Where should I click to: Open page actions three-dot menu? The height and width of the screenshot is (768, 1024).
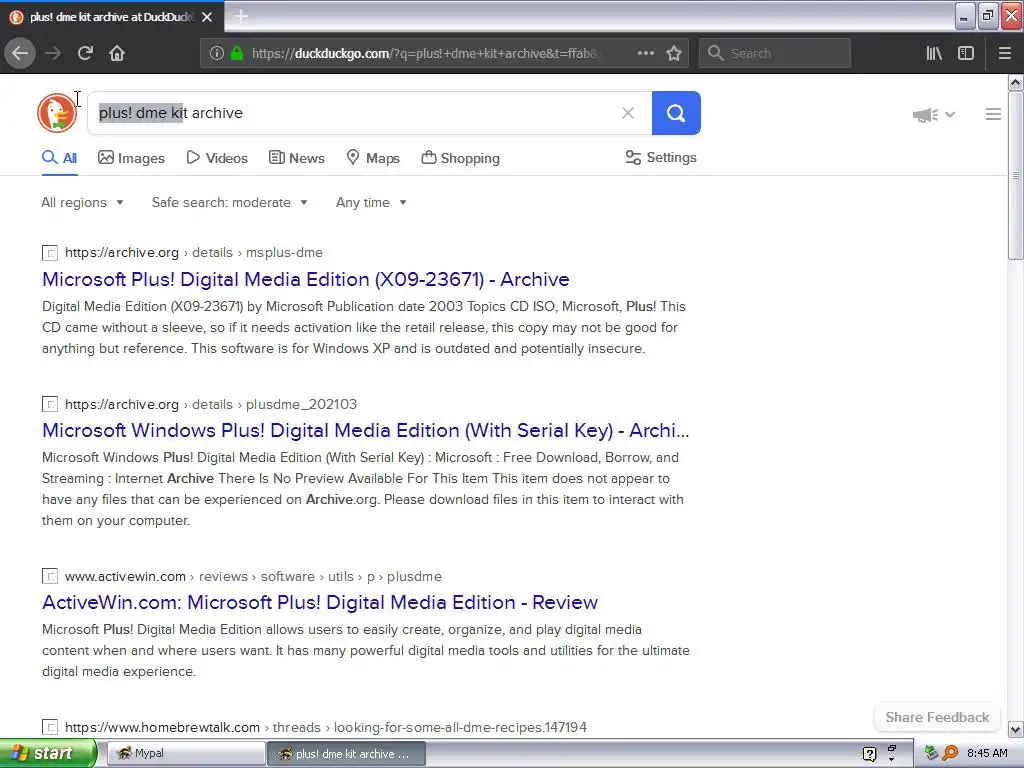tap(645, 54)
